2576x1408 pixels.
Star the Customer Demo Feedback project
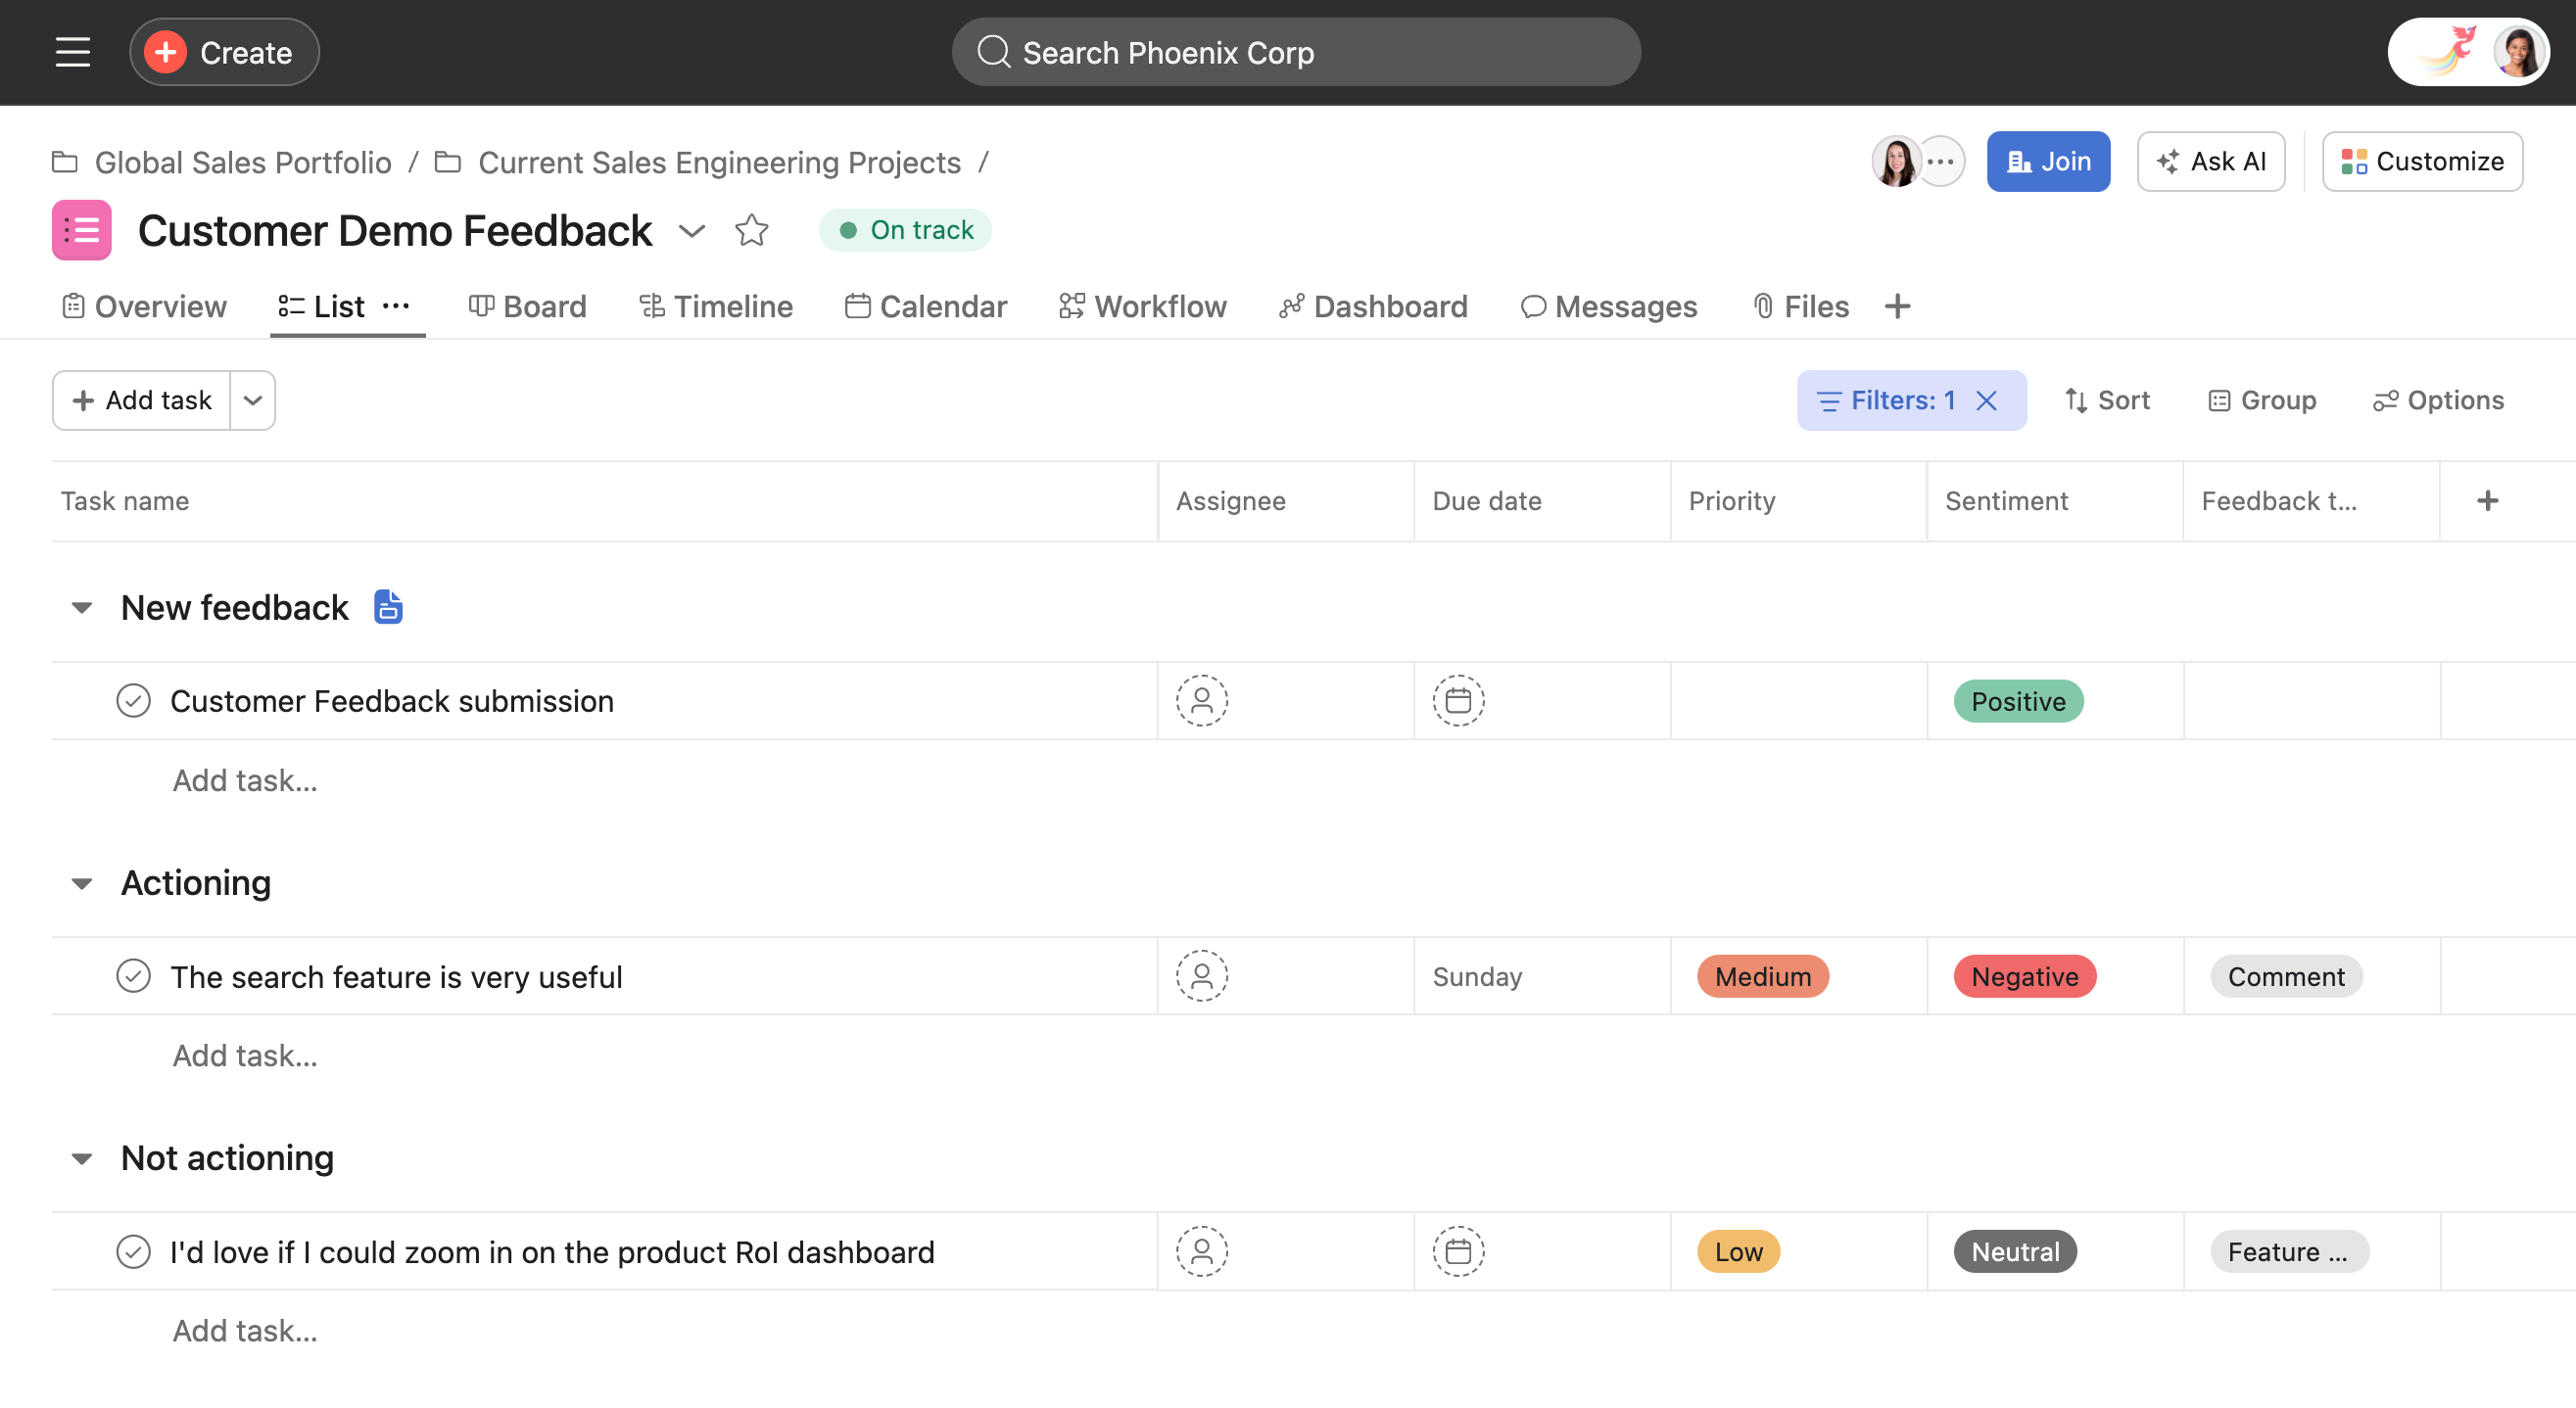click(x=751, y=231)
